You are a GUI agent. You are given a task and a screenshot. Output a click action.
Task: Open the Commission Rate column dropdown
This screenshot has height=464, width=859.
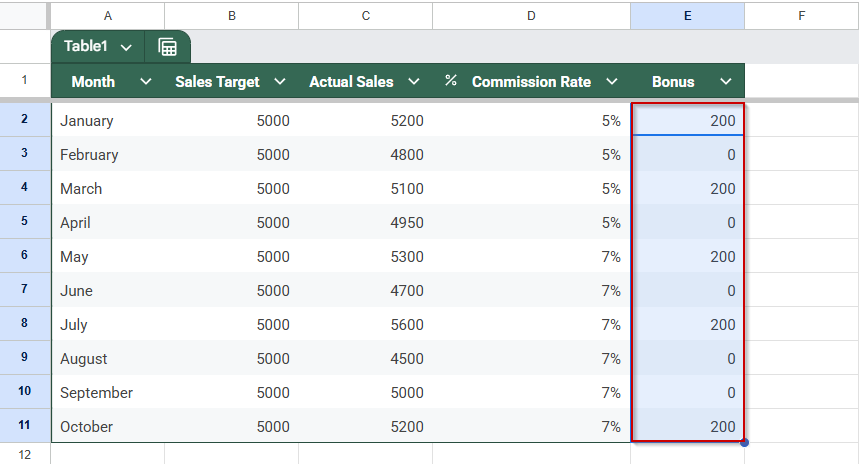click(612, 82)
